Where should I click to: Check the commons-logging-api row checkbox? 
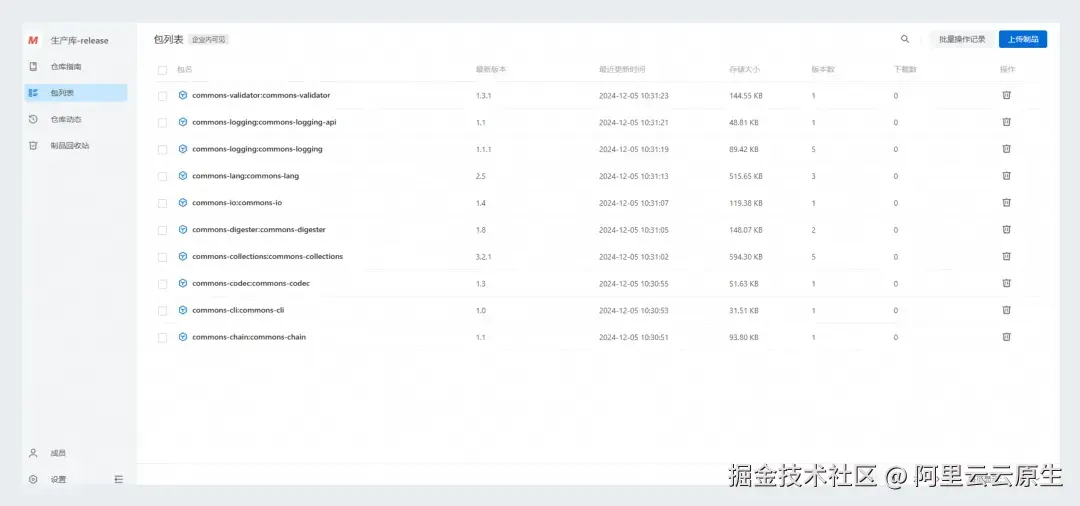(x=163, y=123)
